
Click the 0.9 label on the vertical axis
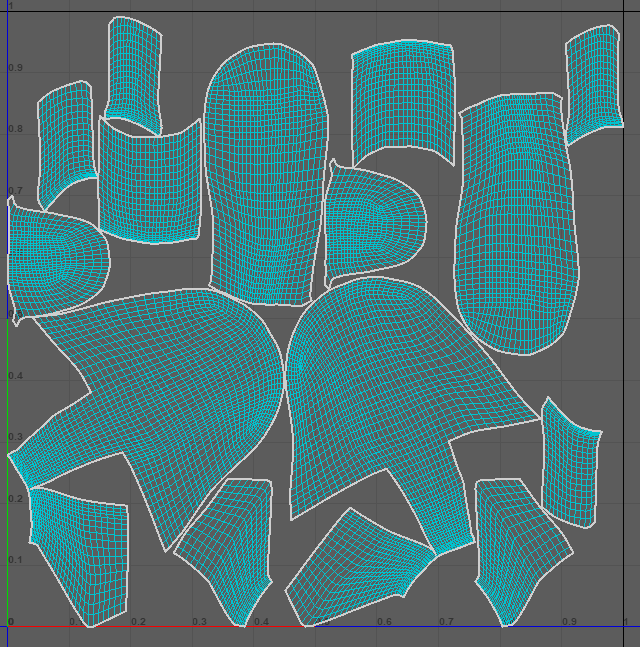14,68
